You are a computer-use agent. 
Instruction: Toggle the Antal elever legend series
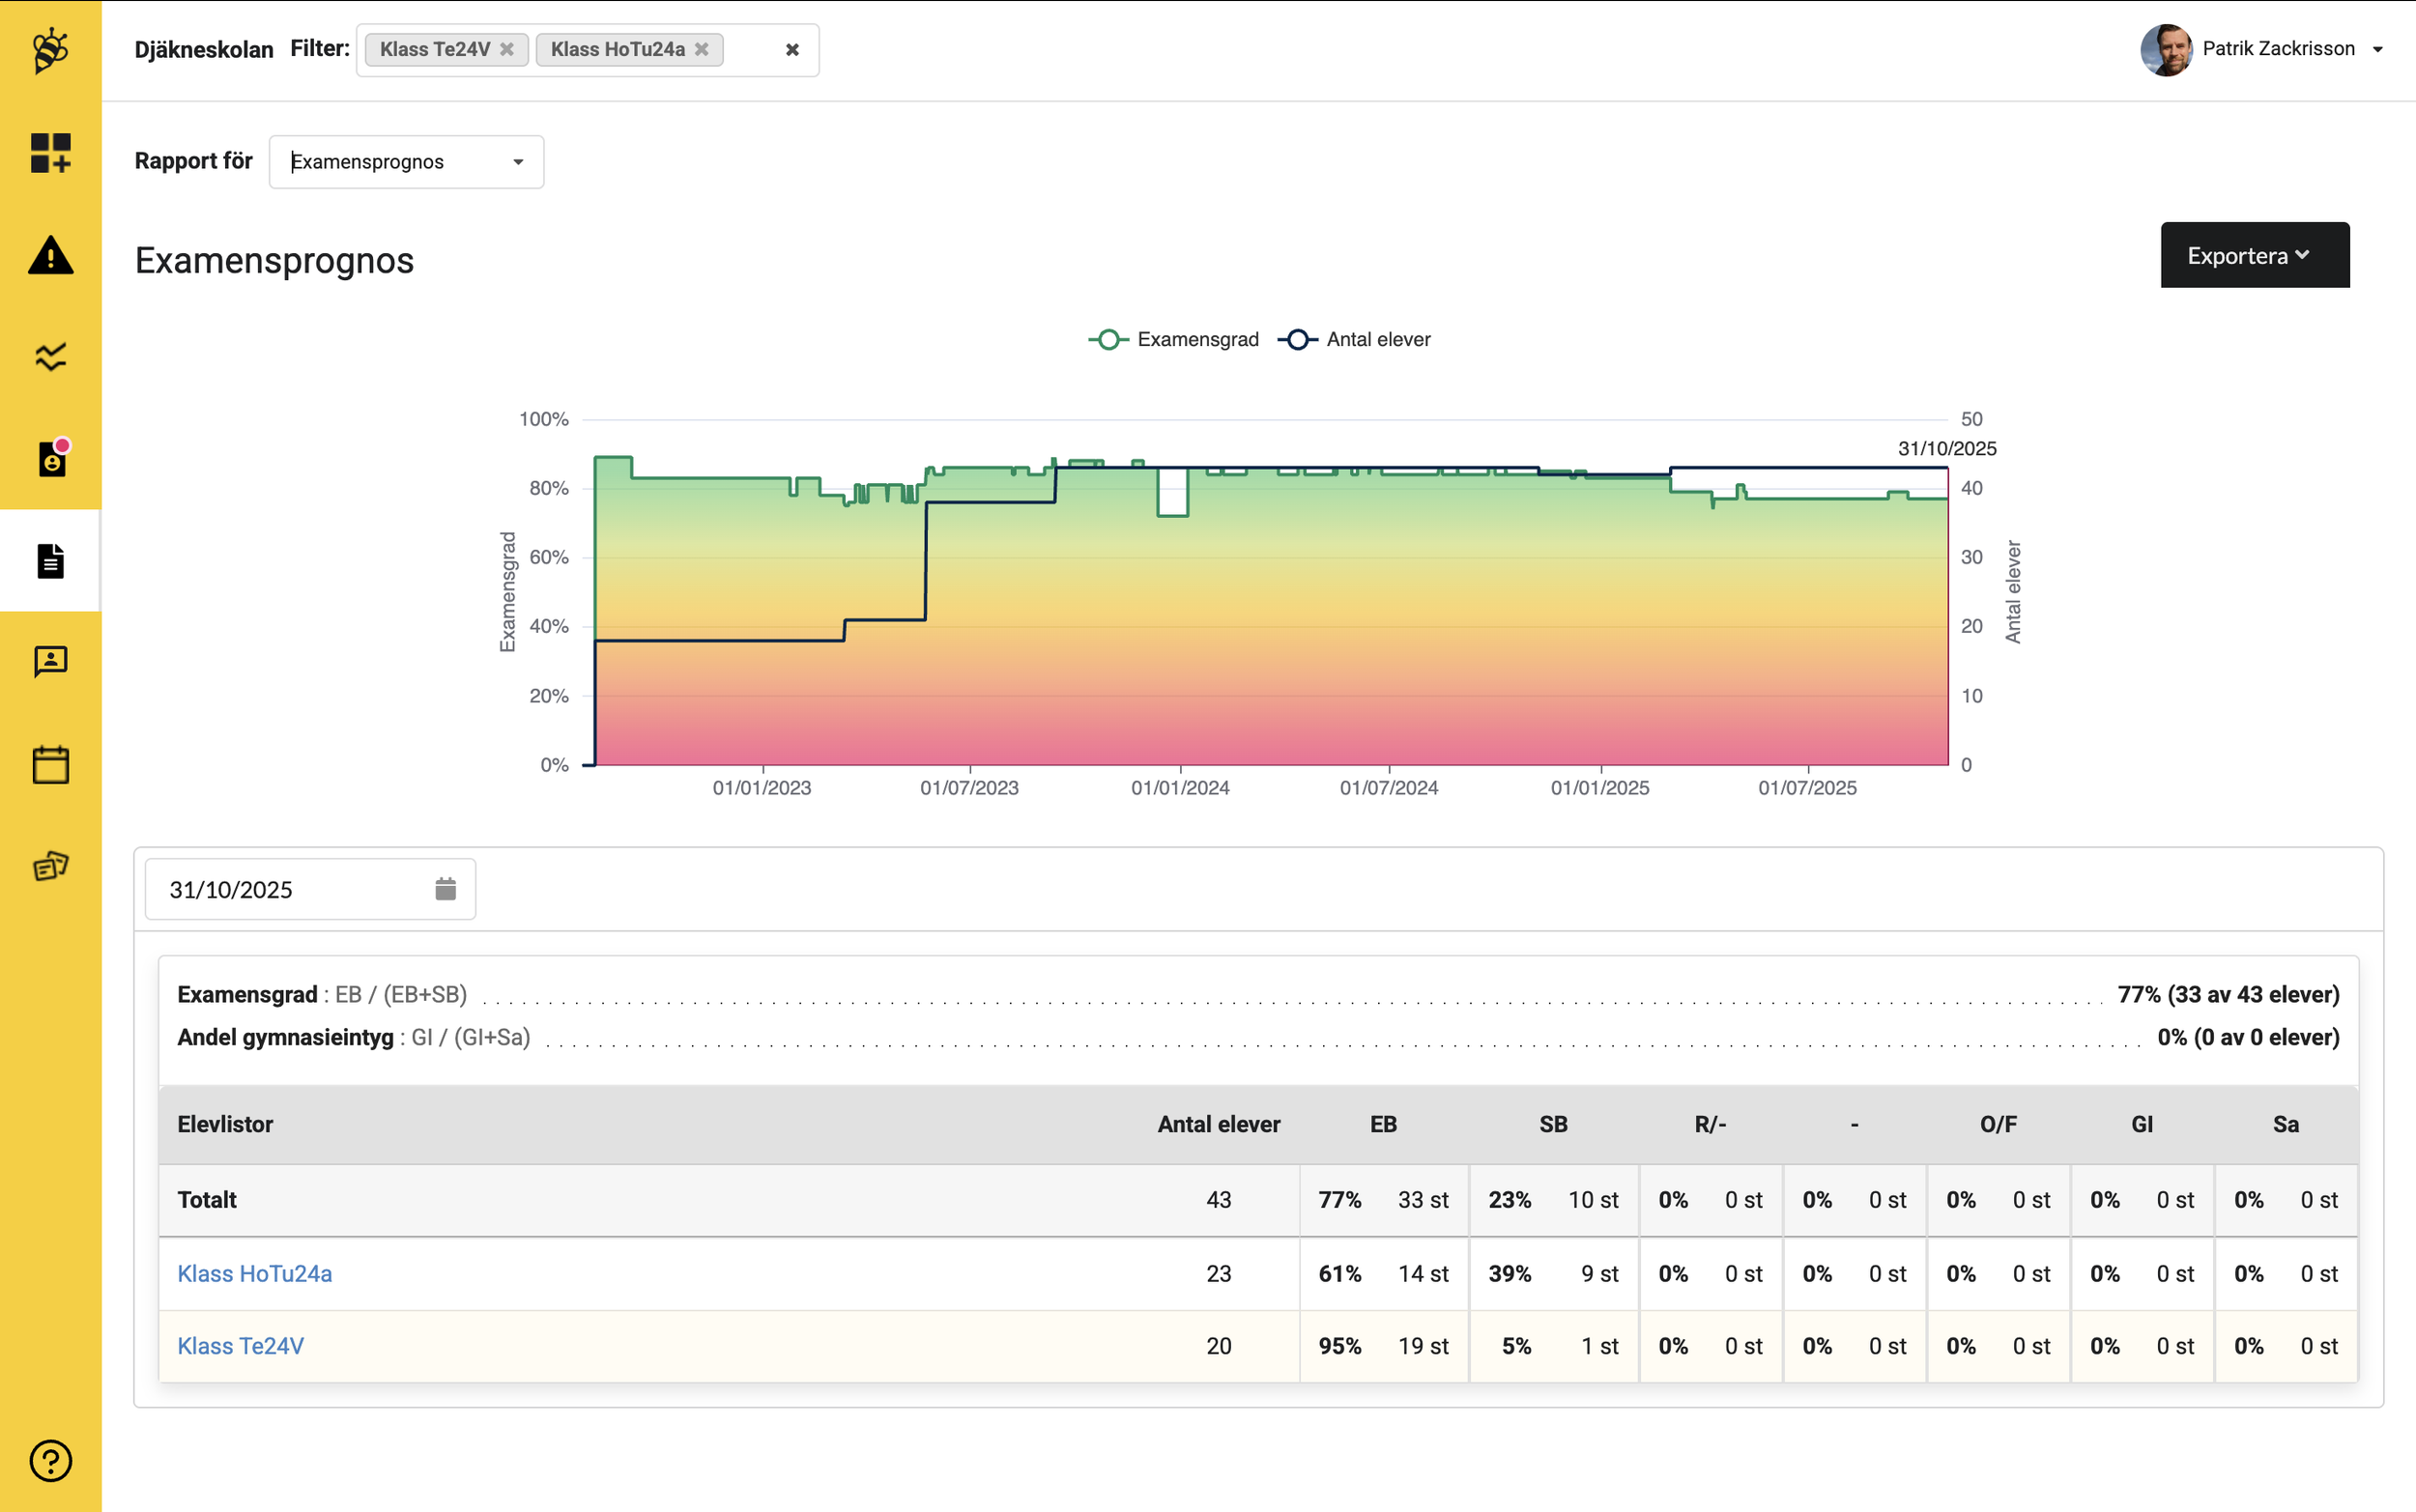click(x=1354, y=339)
